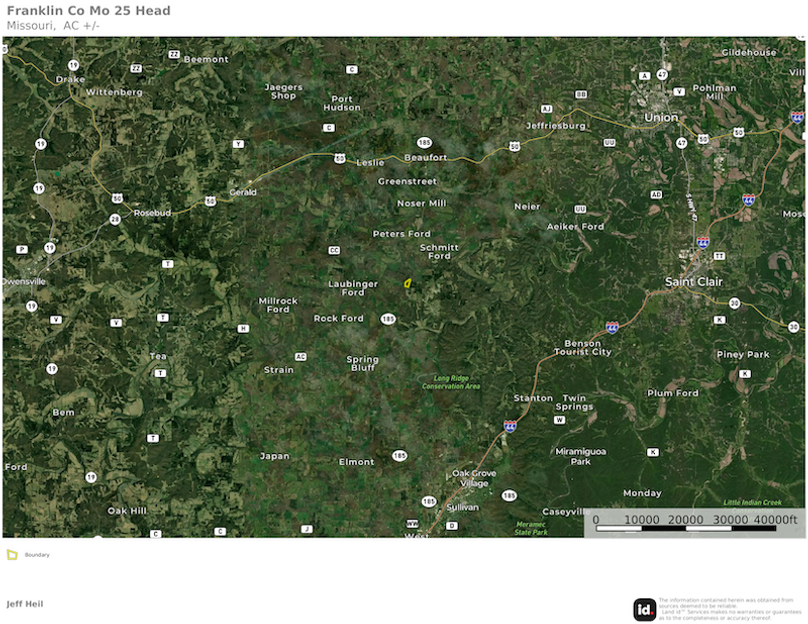Select the Little Indian Creek label
808x624 pixels.
[x=754, y=502]
